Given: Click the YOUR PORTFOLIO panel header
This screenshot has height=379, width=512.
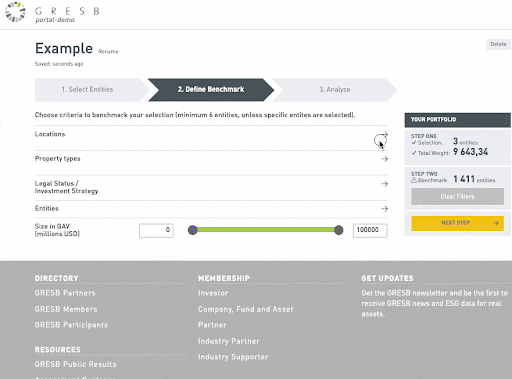Looking at the screenshot, I should tap(458, 120).
